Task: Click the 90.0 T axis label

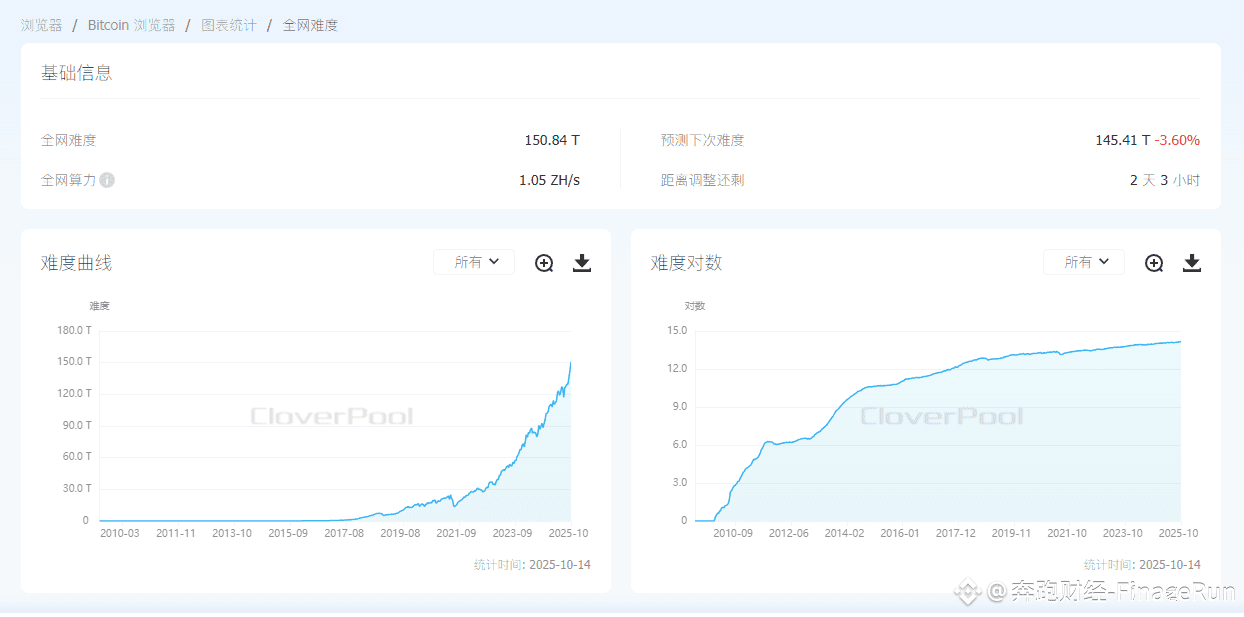Action: pos(76,425)
